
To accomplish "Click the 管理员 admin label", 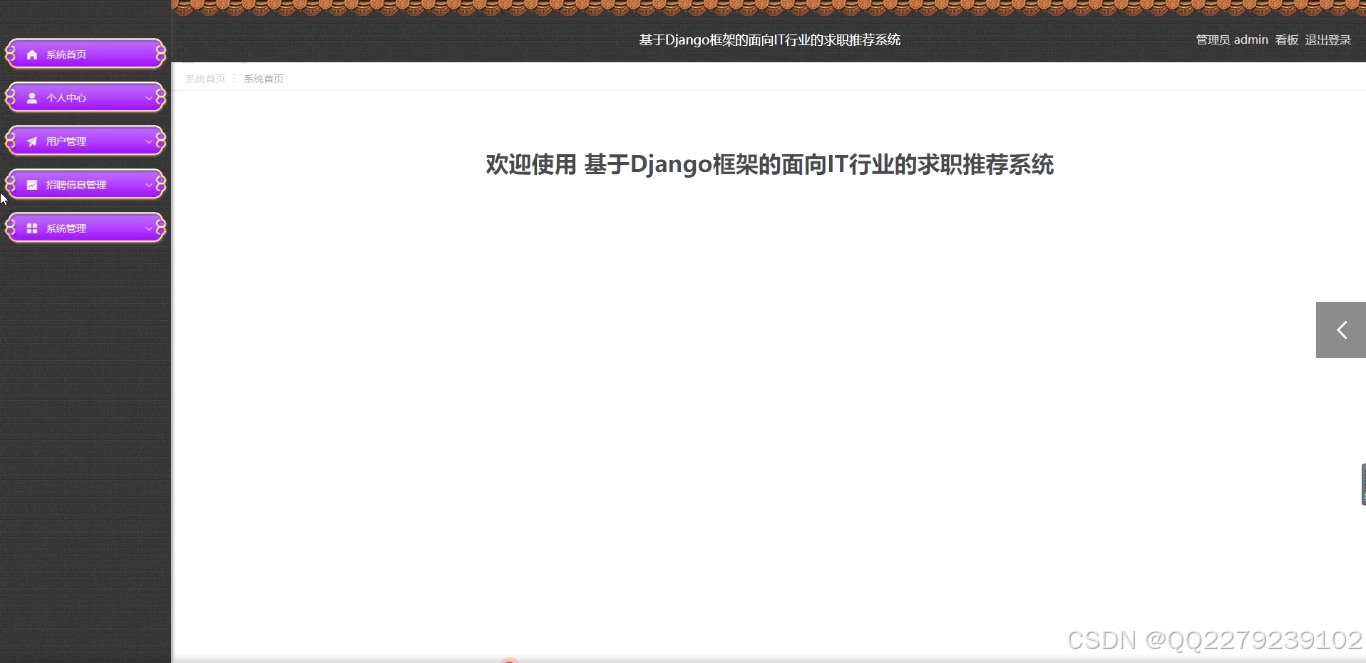I will 1232,40.
